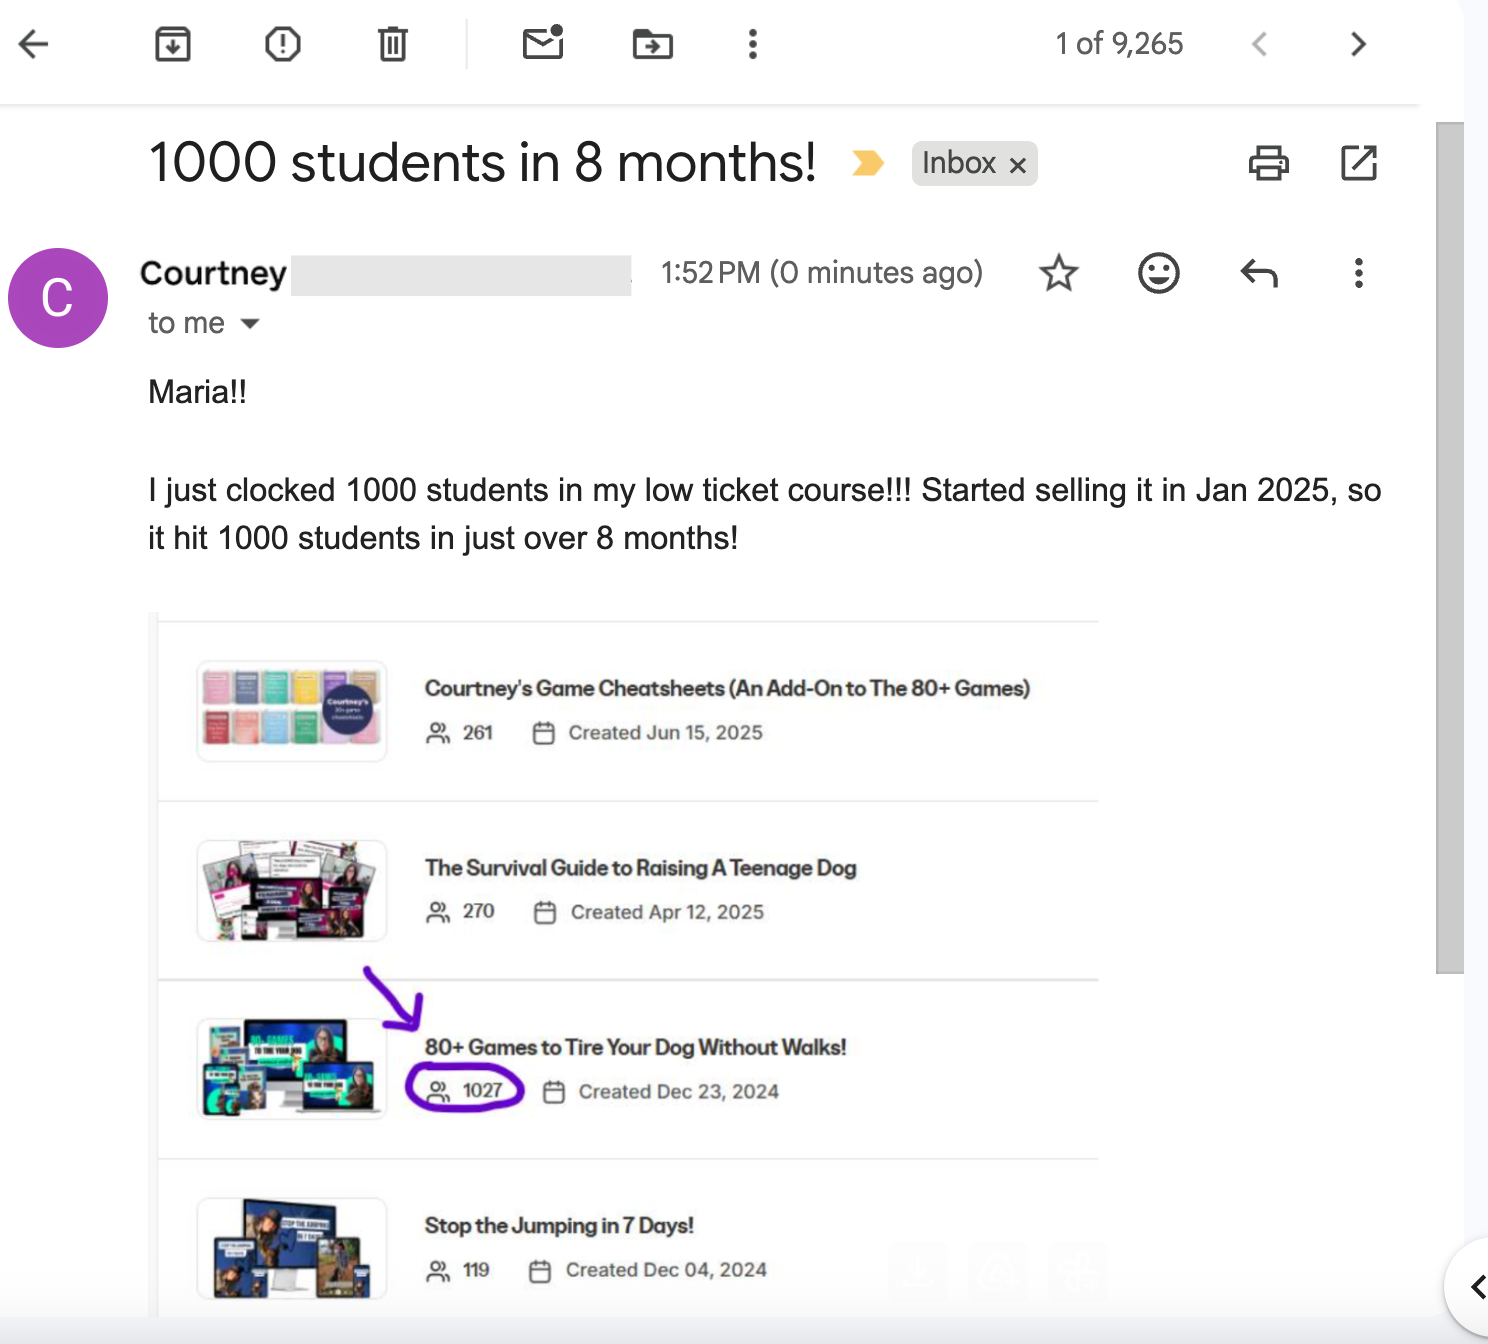Image resolution: width=1488 pixels, height=1344 pixels.
Task: Go back to inbox with the back arrow
Action: coord(33,44)
